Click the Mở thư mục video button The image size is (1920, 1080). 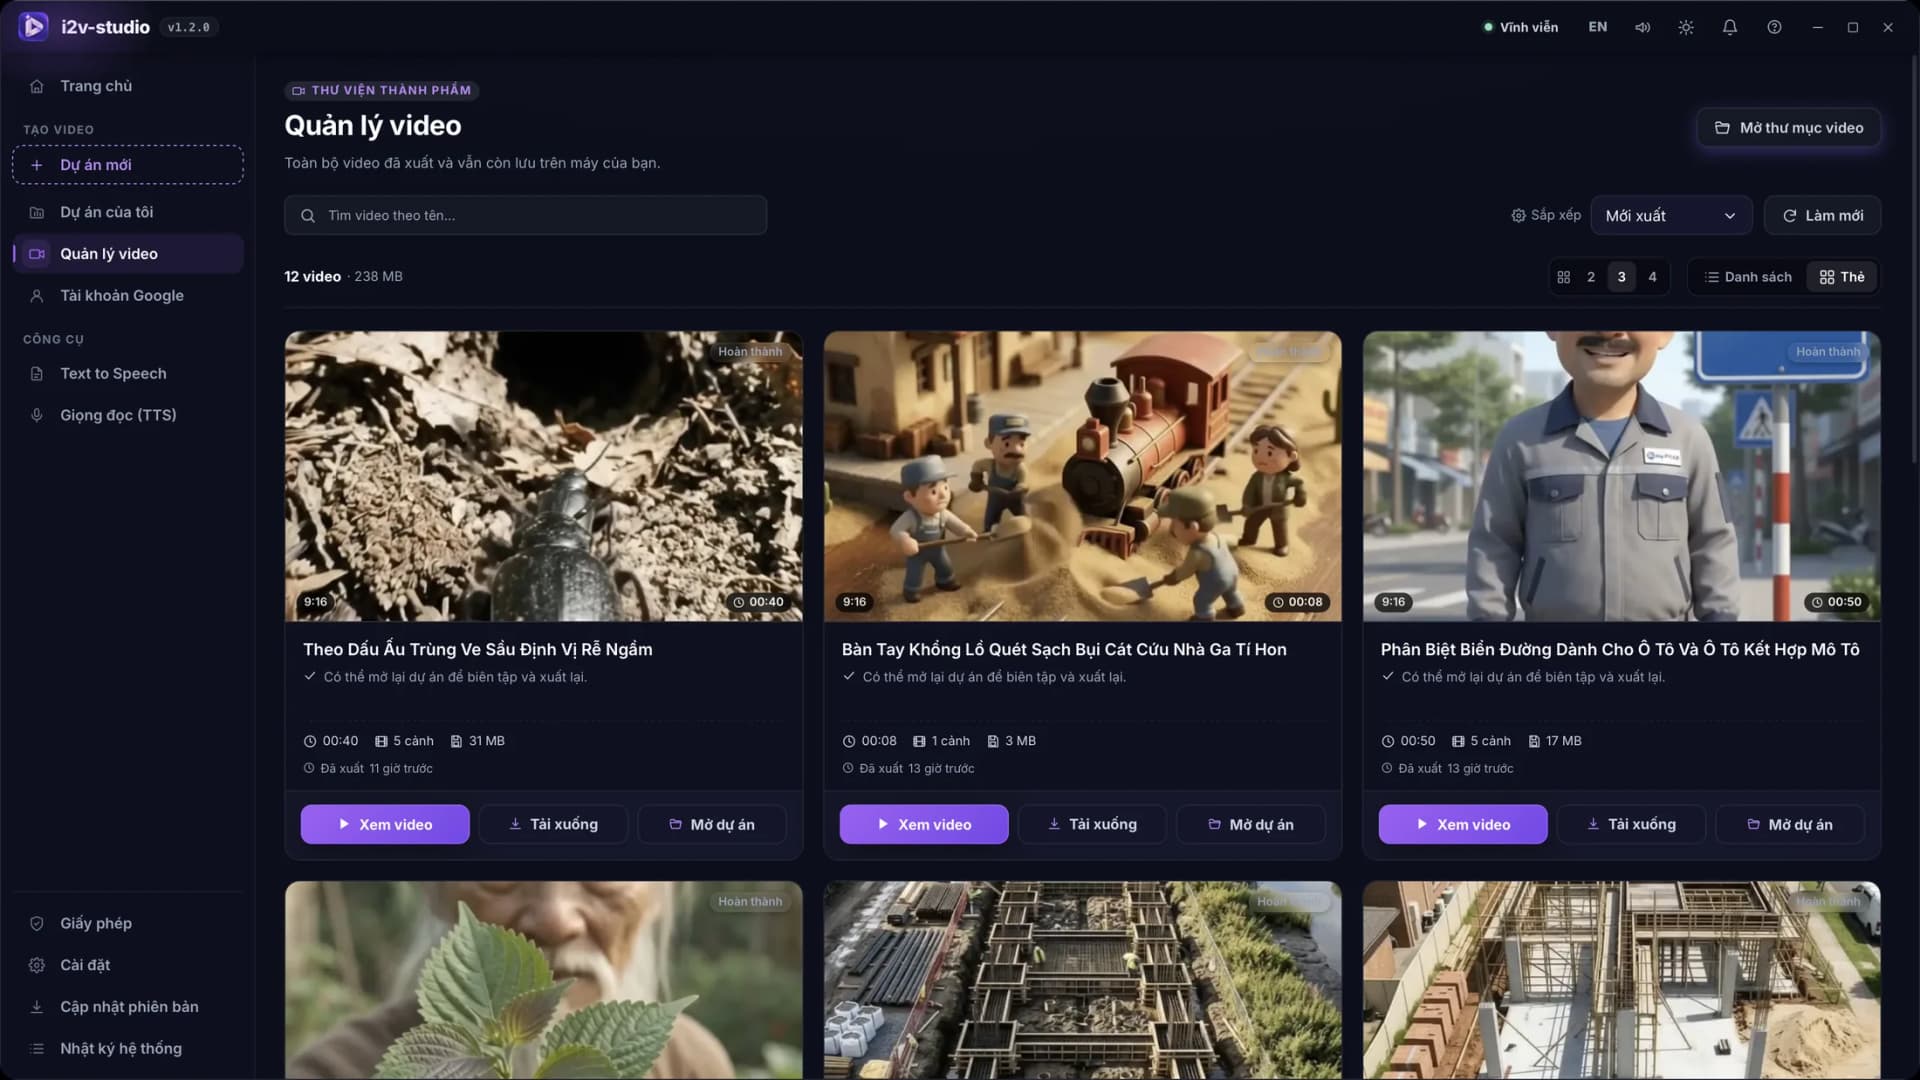tap(1789, 128)
